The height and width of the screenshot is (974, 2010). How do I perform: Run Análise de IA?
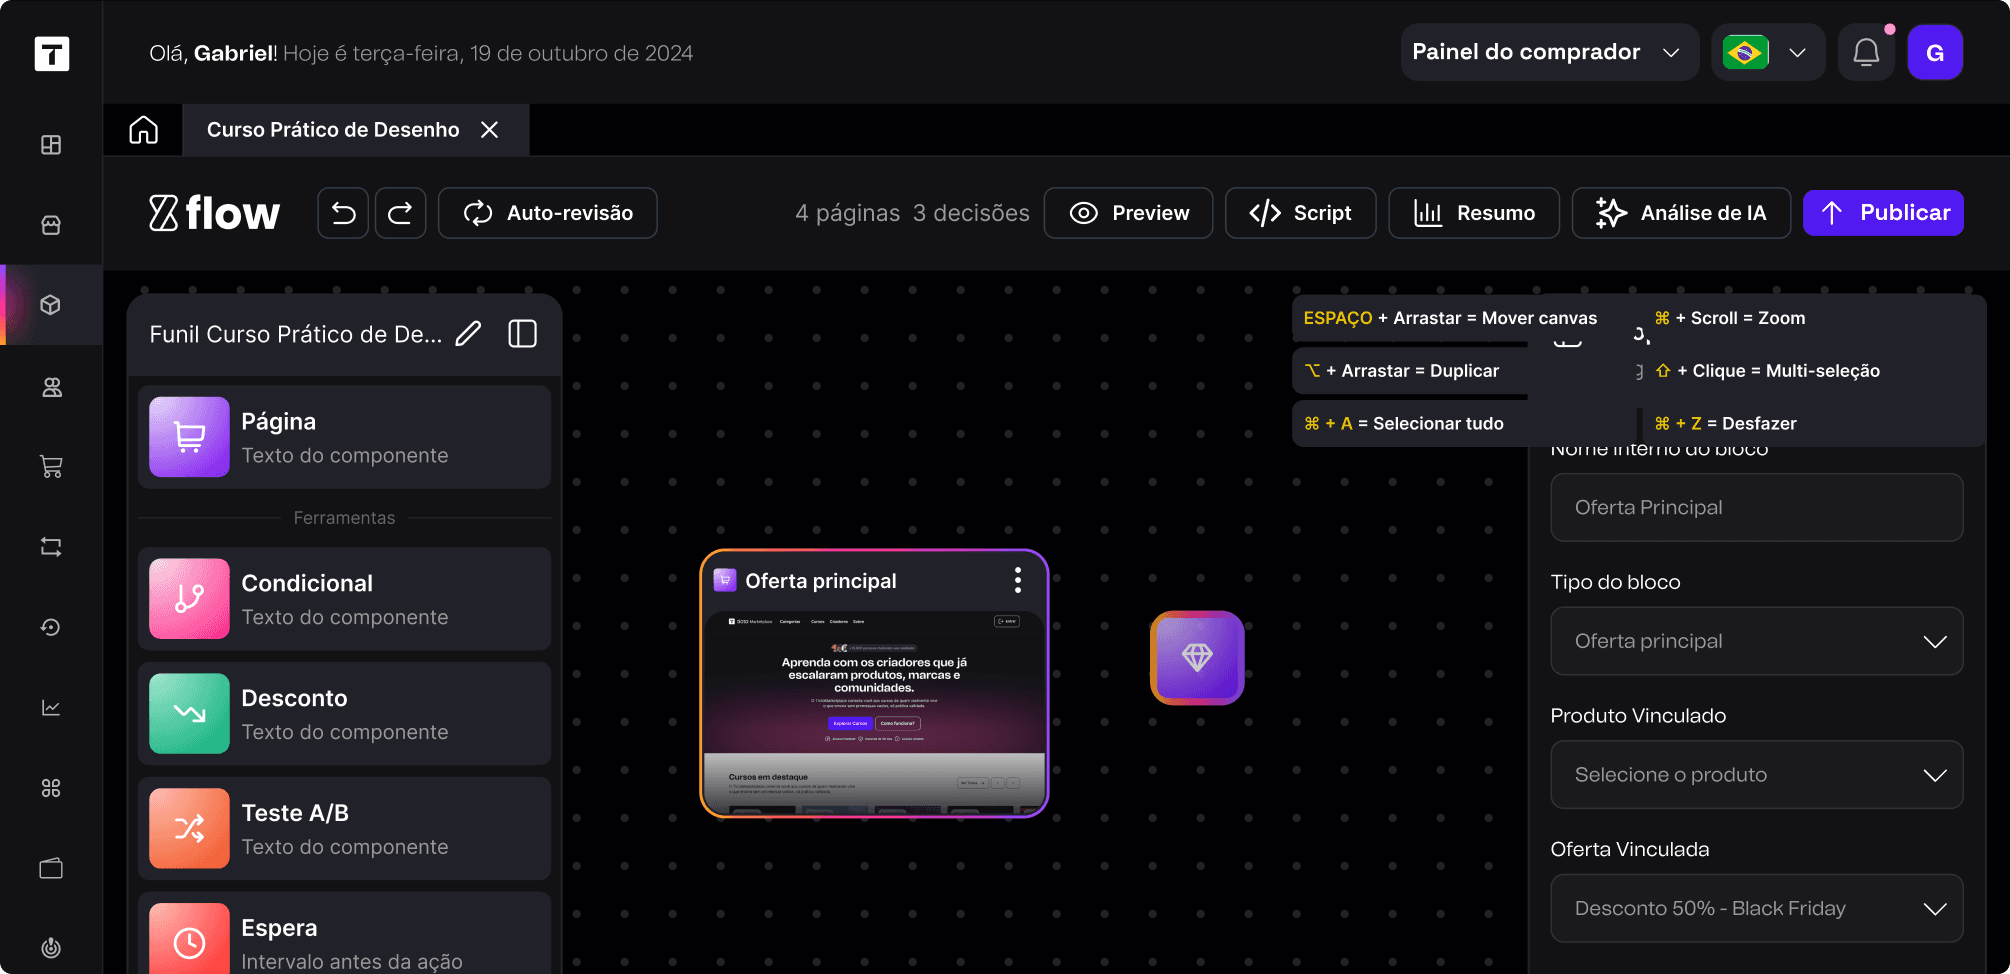coord(1680,212)
